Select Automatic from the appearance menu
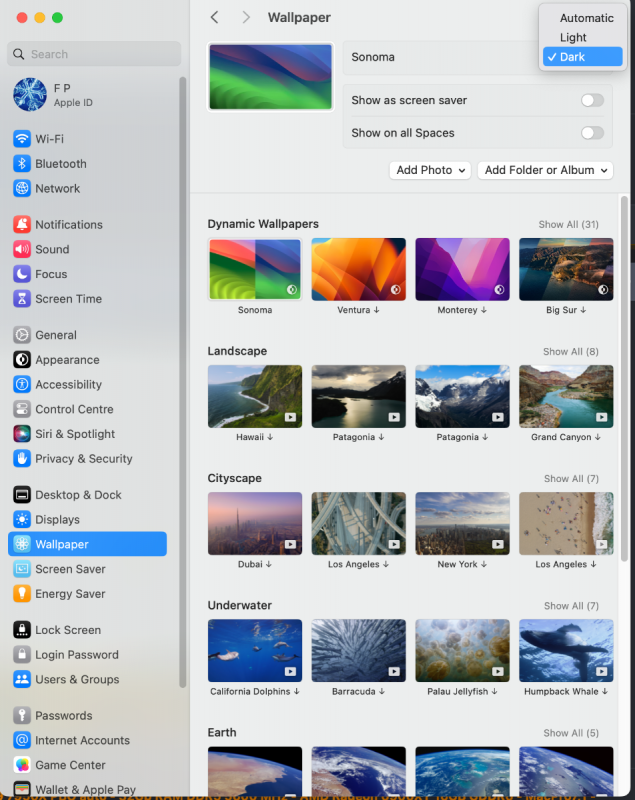635x800 pixels. 586,18
